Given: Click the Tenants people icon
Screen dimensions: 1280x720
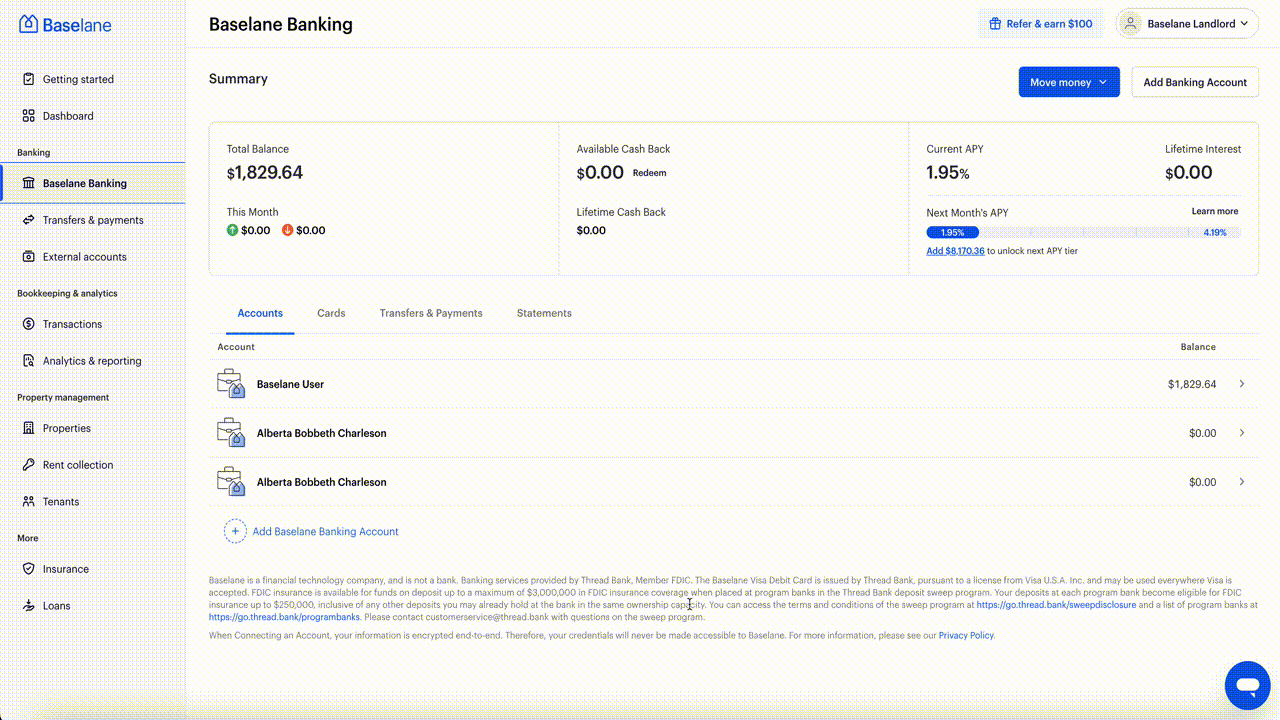Looking at the screenshot, I should pyautogui.click(x=28, y=502).
